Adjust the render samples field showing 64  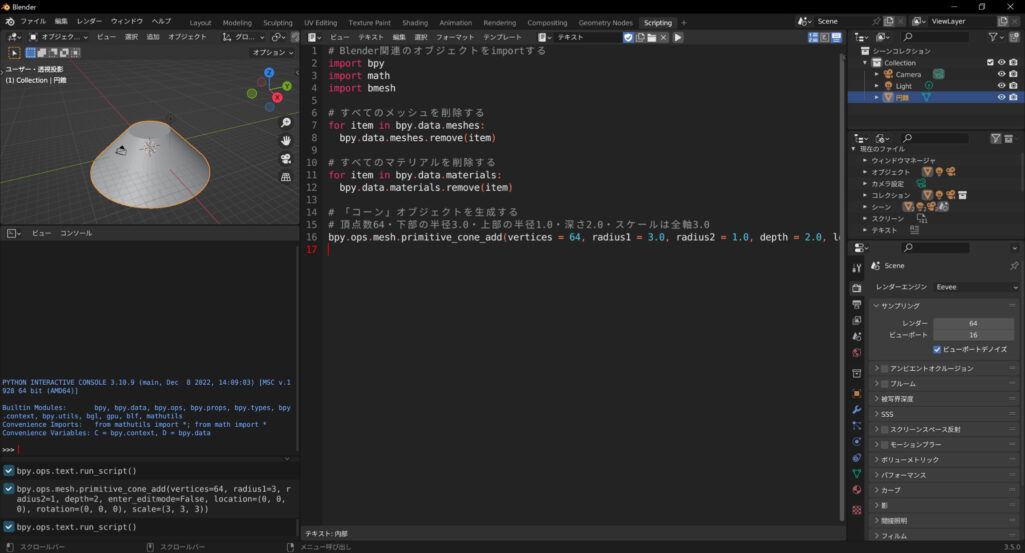(x=973, y=324)
